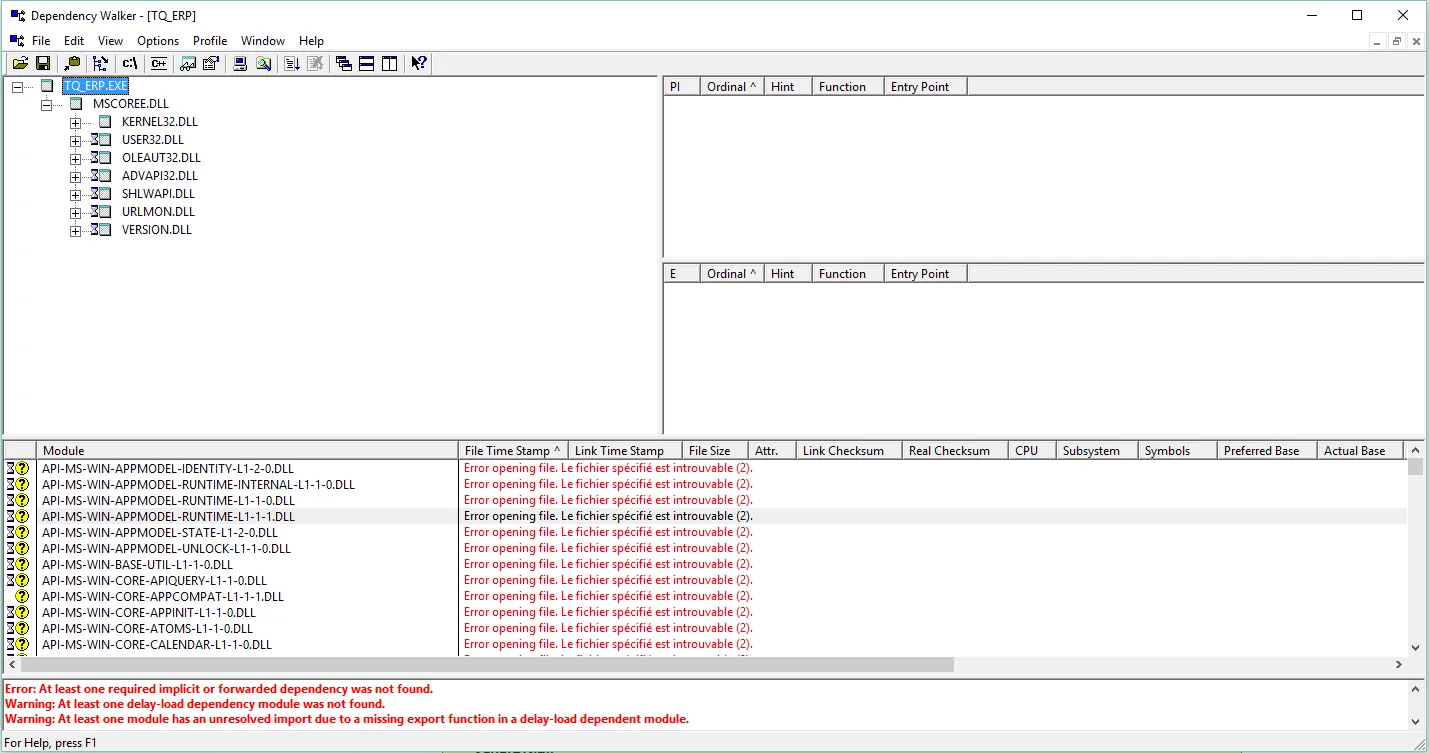Image resolution: width=1429 pixels, height=753 pixels.
Task: Click the CPU column header
Action: coord(1032,451)
